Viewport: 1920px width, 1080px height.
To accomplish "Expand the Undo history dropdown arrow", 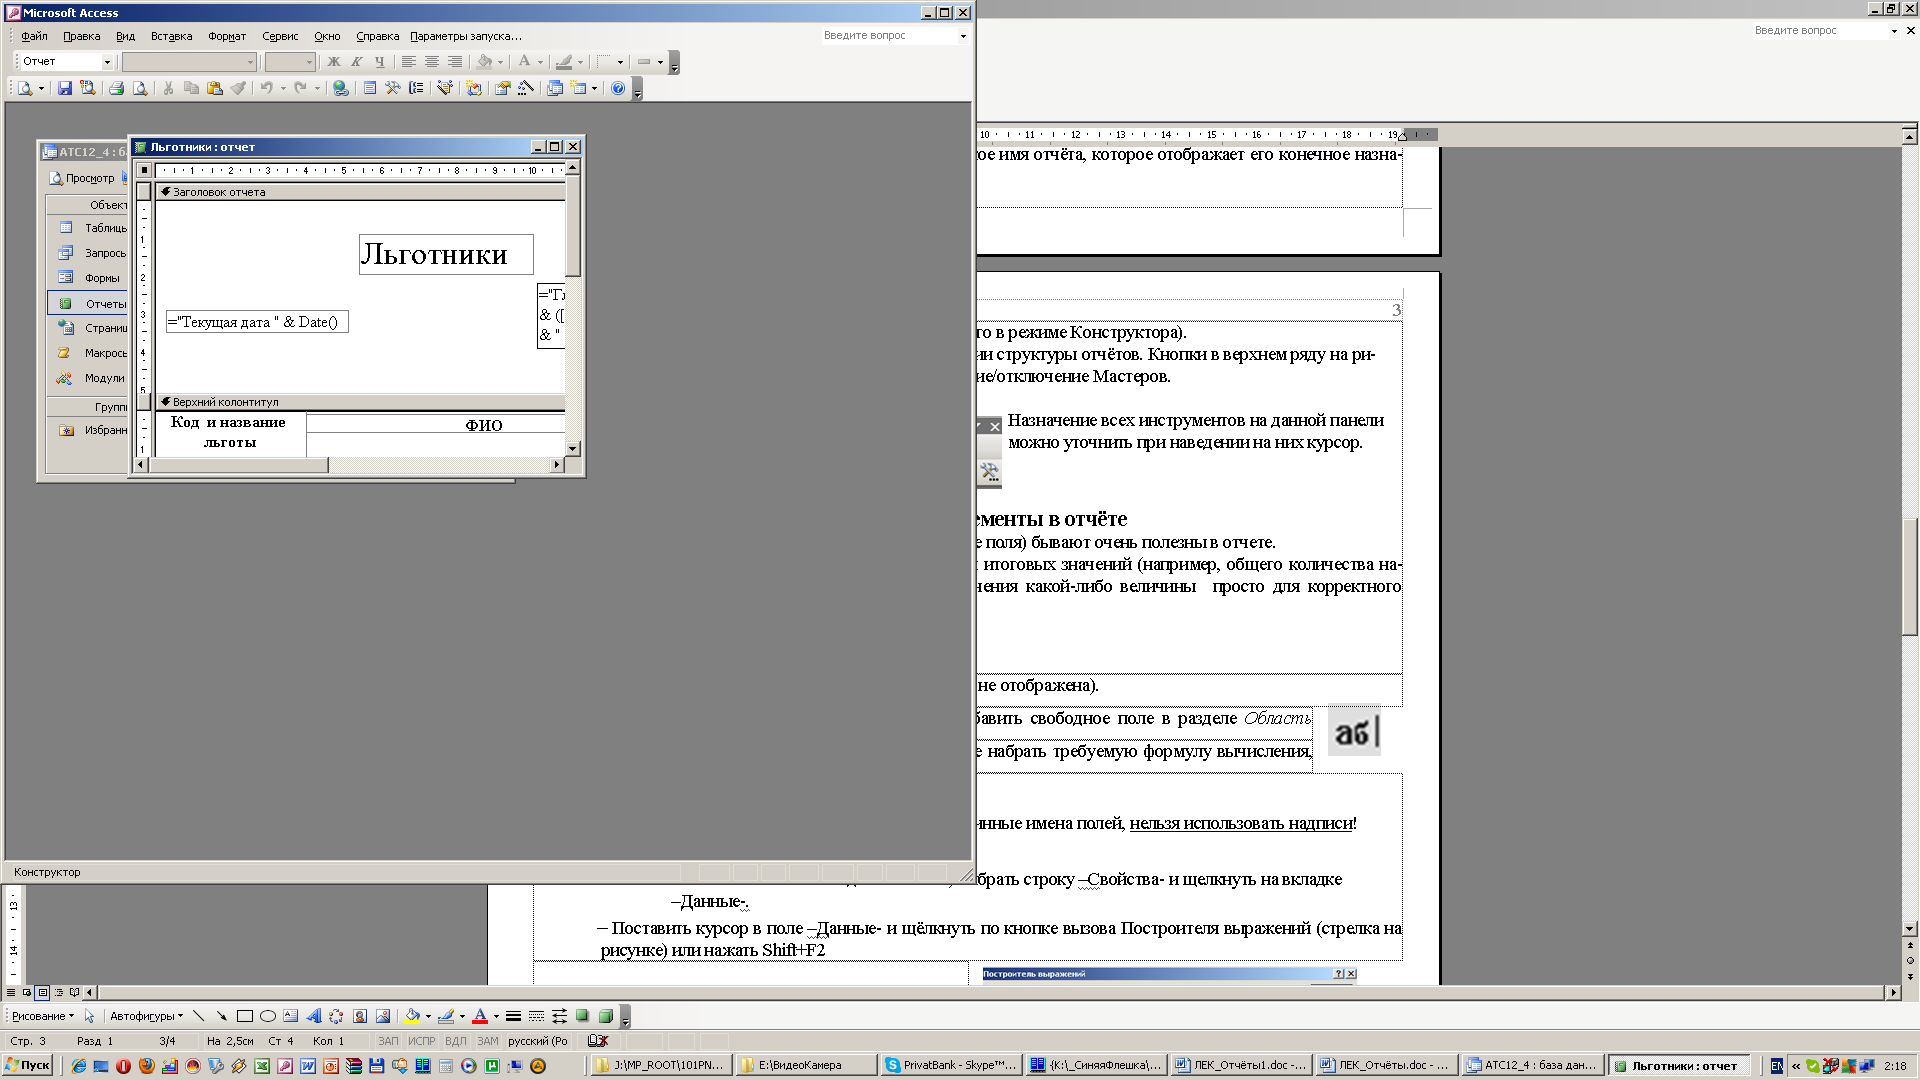I will (x=283, y=88).
